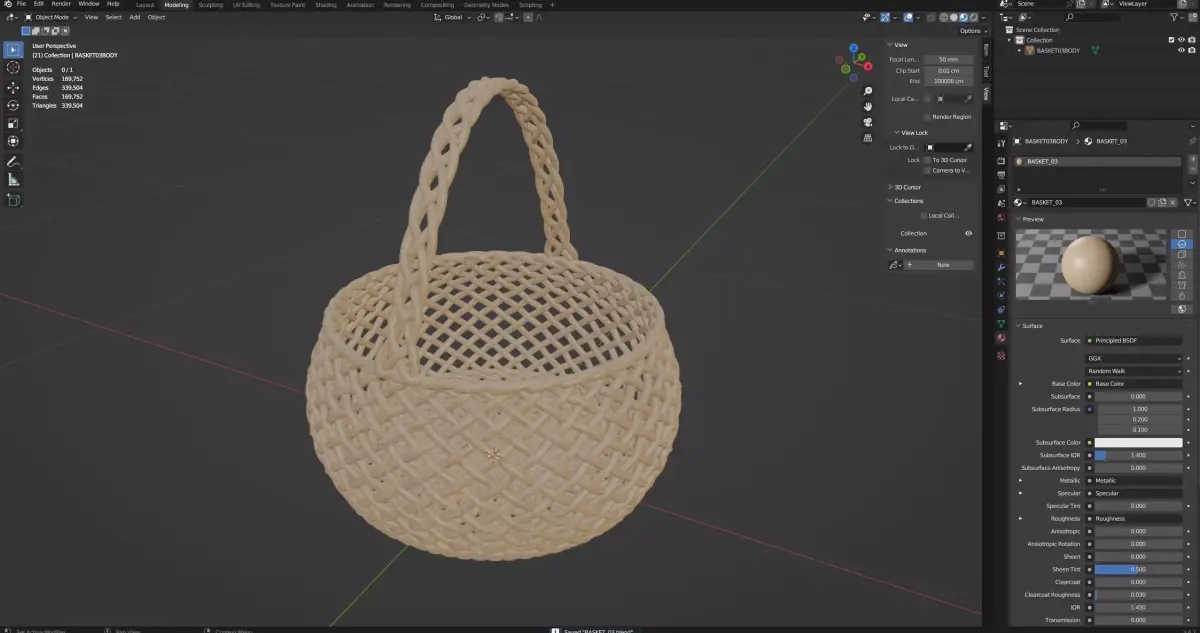
Task: Click the Base Color link button
Action: pyautogui.click(x=1134, y=384)
